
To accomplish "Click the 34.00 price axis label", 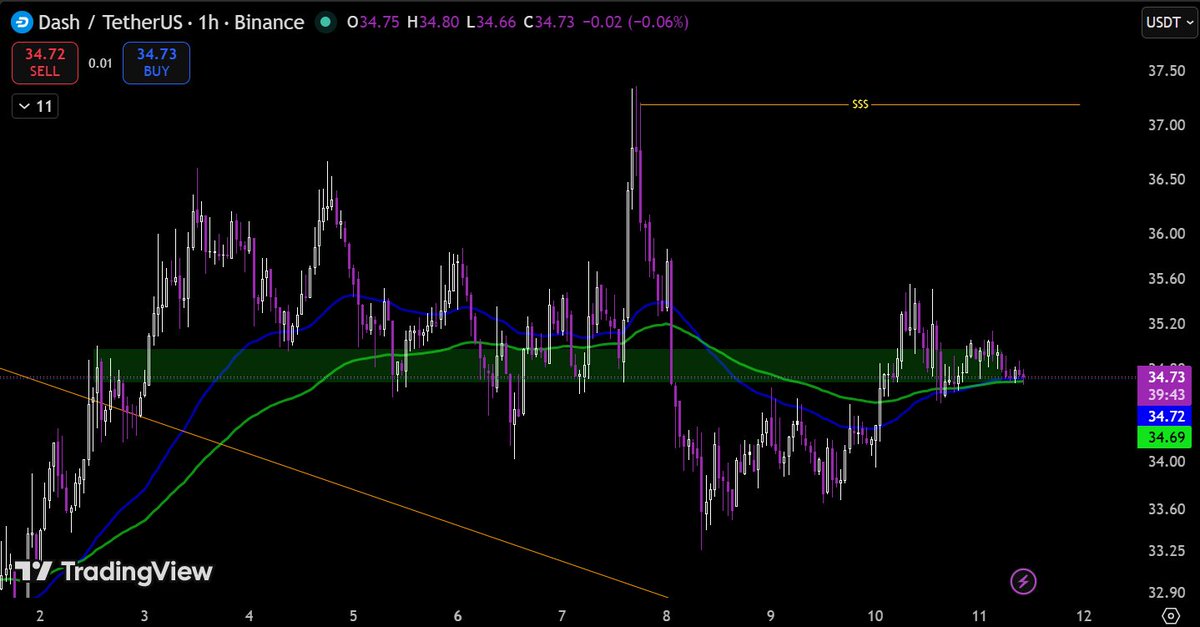I will point(1165,462).
